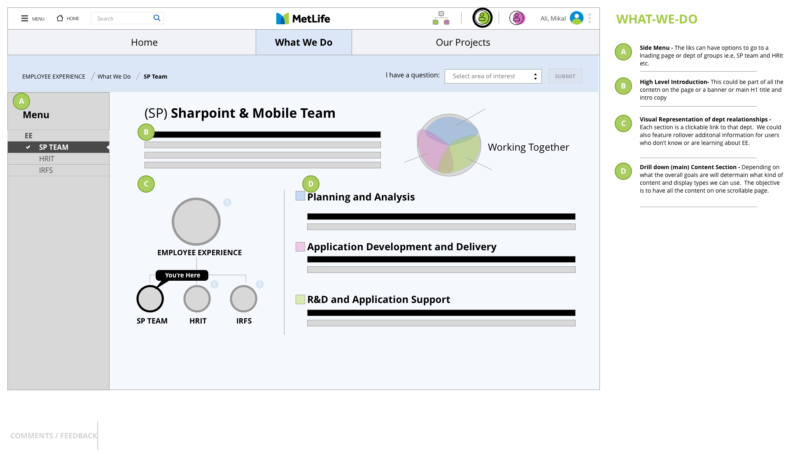800x475 pixels.
Task: Click the Ali, Mikal user name
Action: click(x=553, y=18)
